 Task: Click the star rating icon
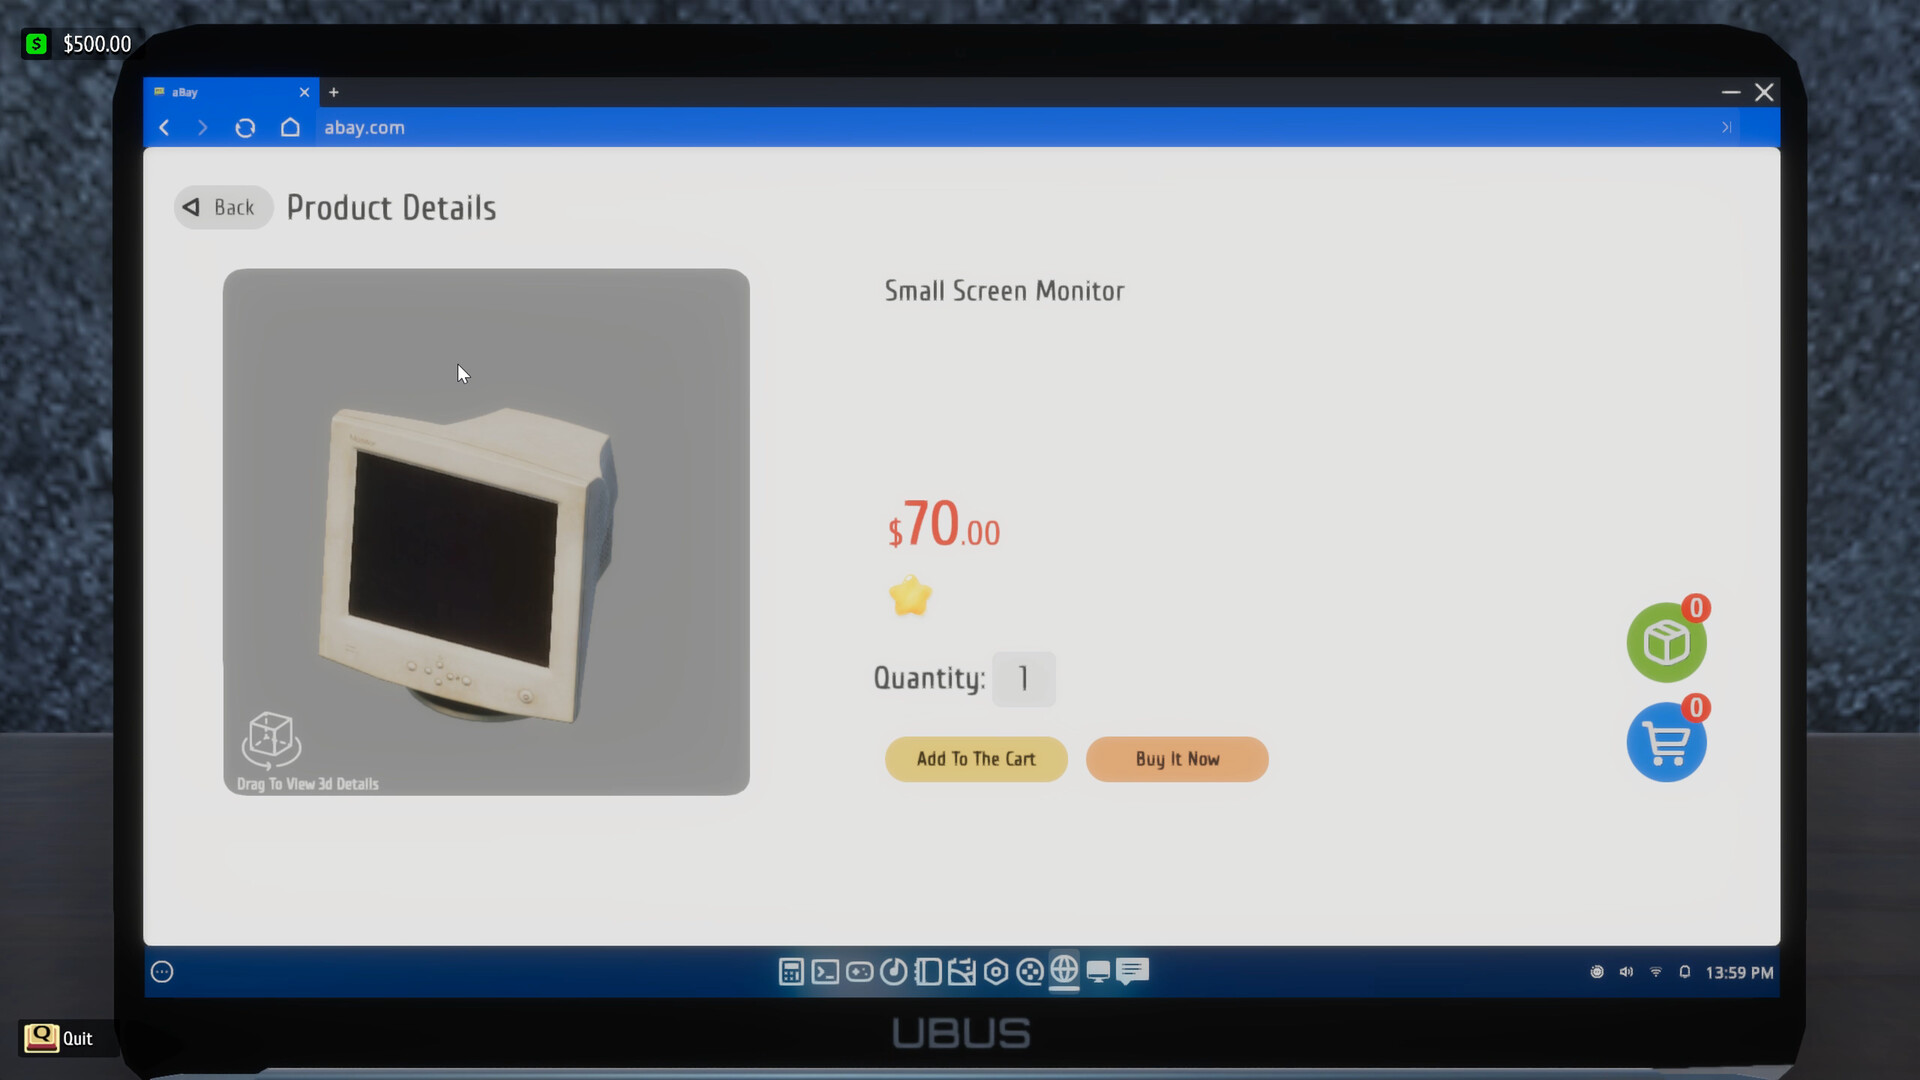[910, 596]
